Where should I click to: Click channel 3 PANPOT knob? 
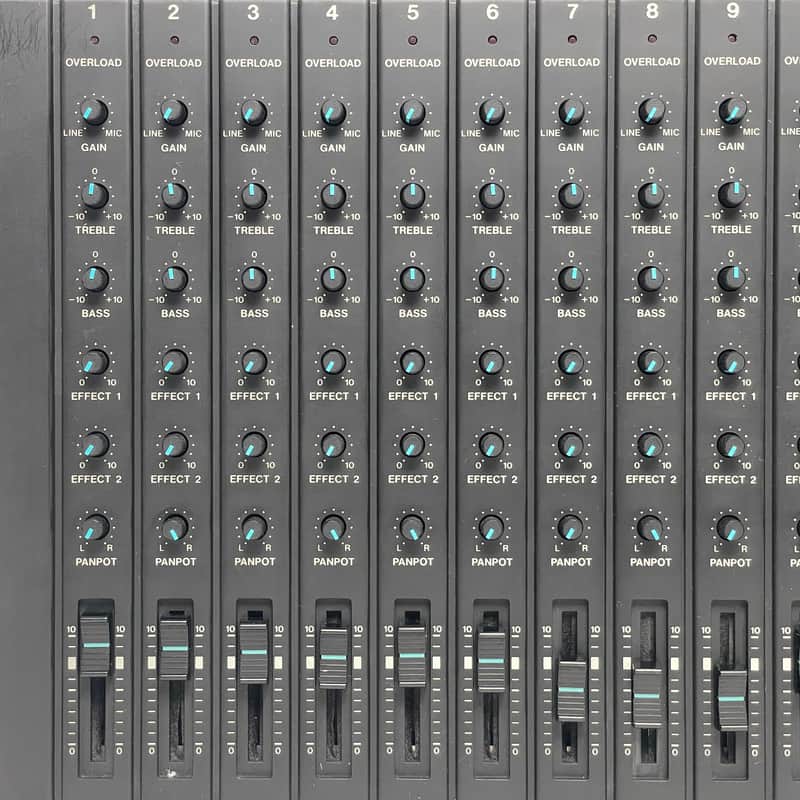tap(254, 528)
